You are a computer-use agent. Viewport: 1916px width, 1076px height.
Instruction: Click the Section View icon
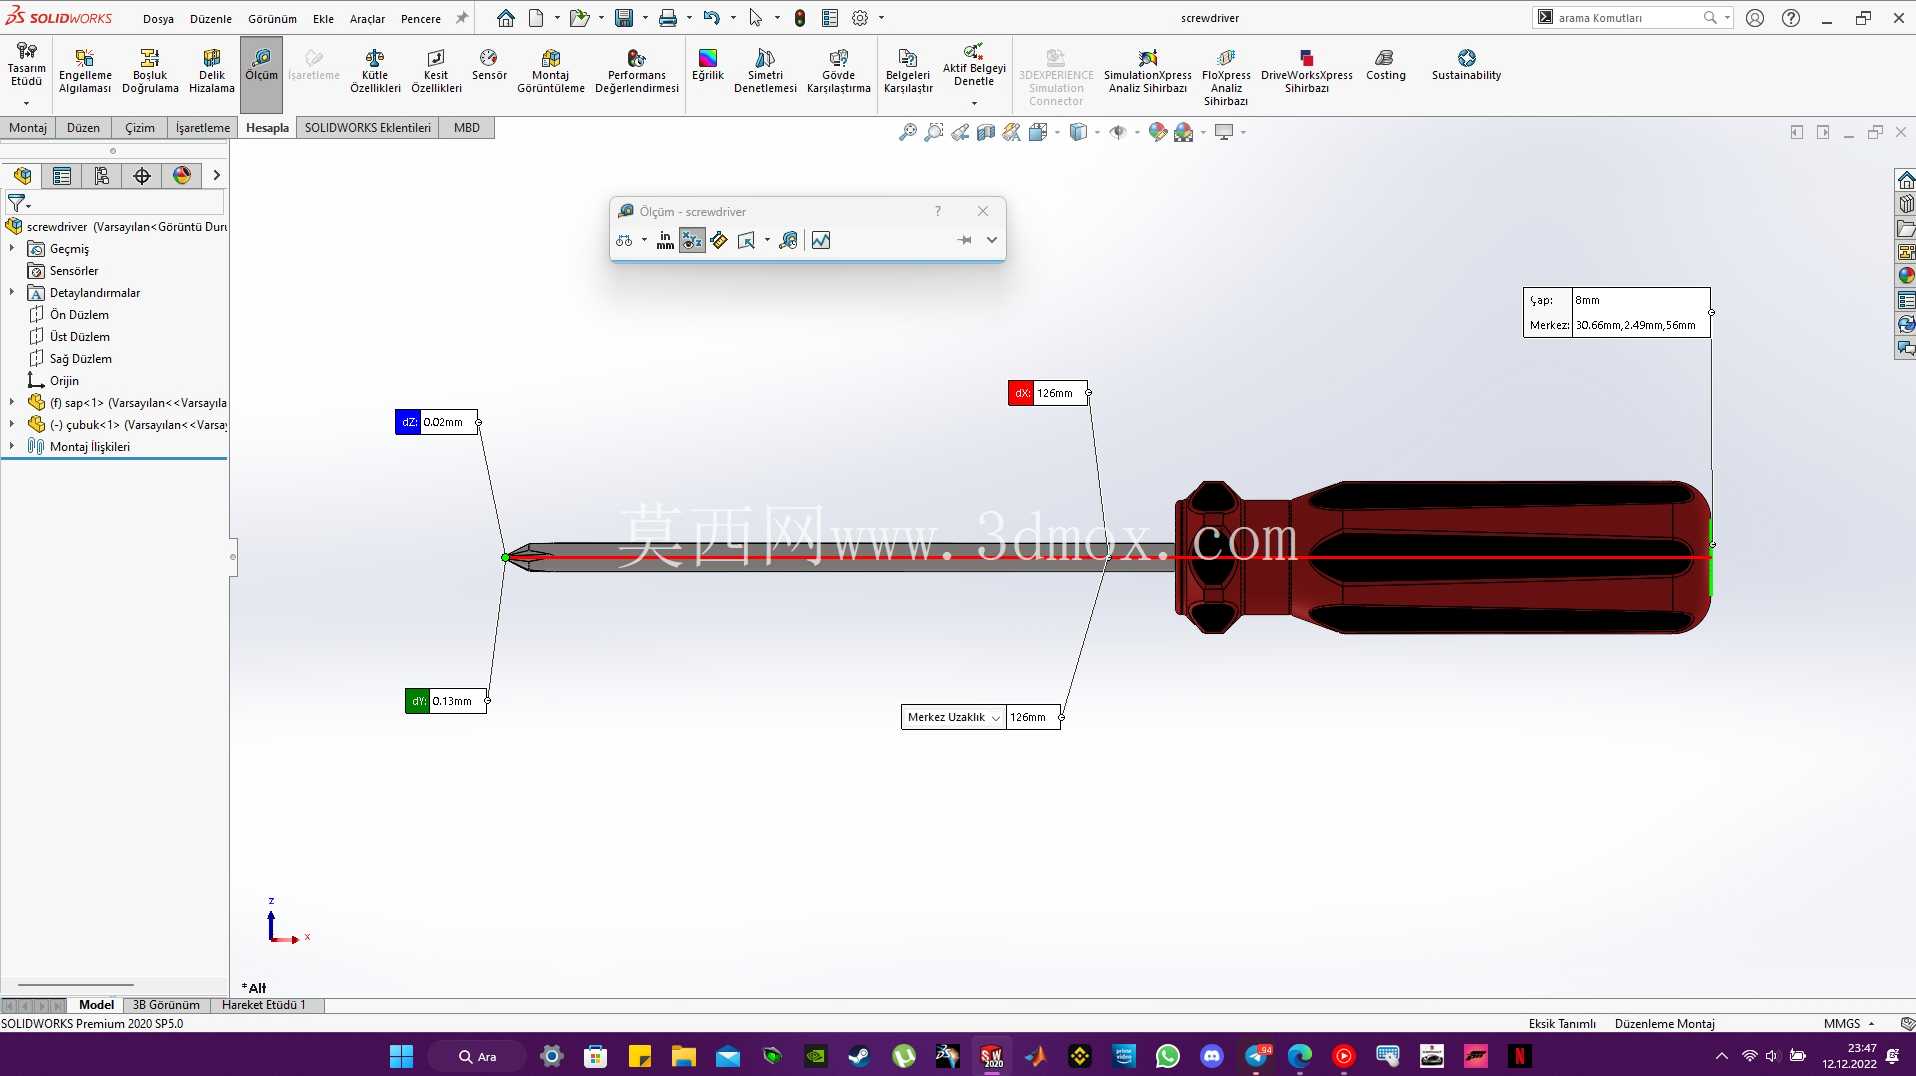(x=986, y=132)
